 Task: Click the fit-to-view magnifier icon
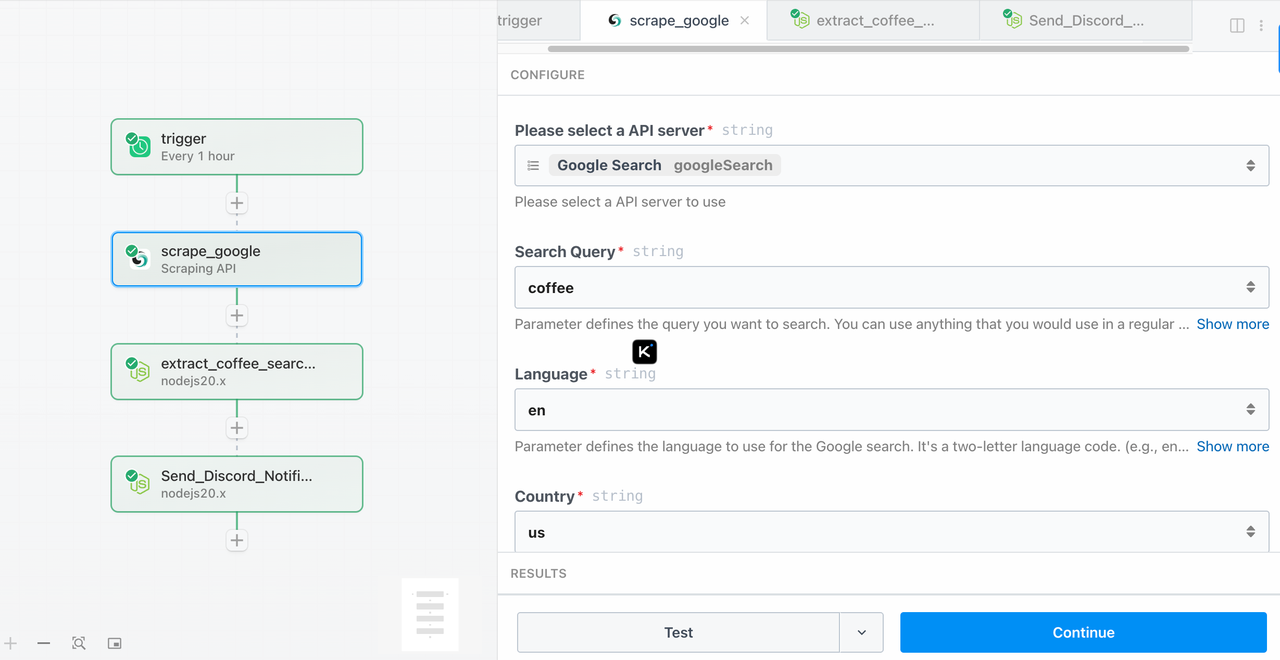[79, 643]
